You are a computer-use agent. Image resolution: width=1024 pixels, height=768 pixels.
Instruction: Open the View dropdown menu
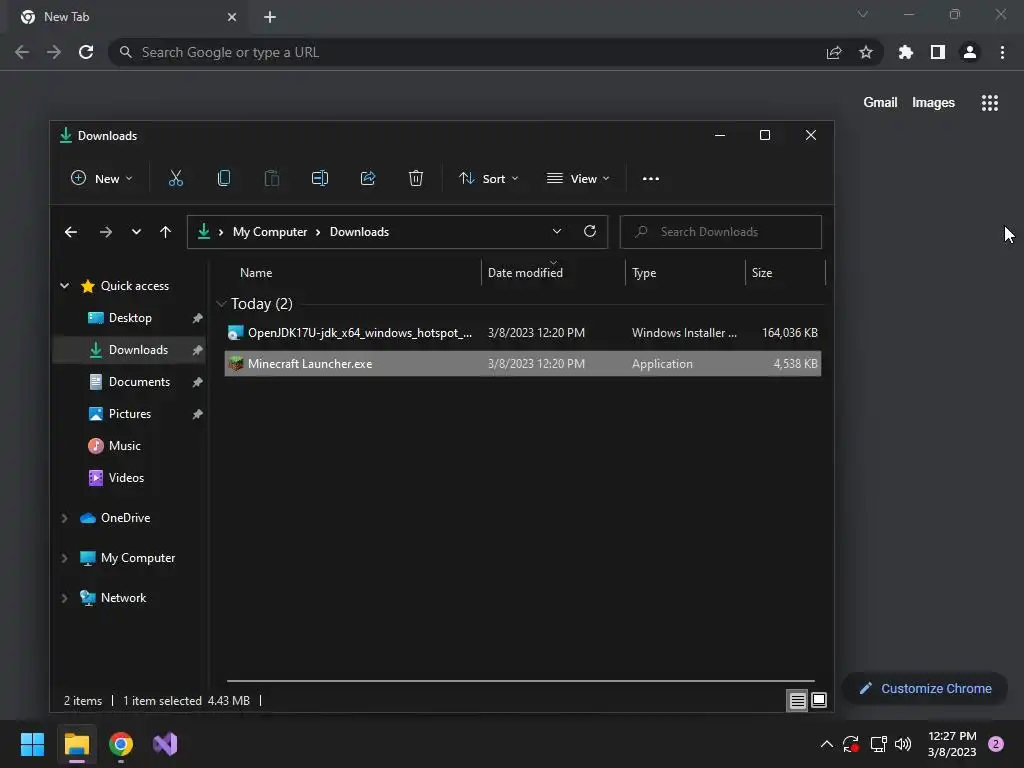[578, 178]
